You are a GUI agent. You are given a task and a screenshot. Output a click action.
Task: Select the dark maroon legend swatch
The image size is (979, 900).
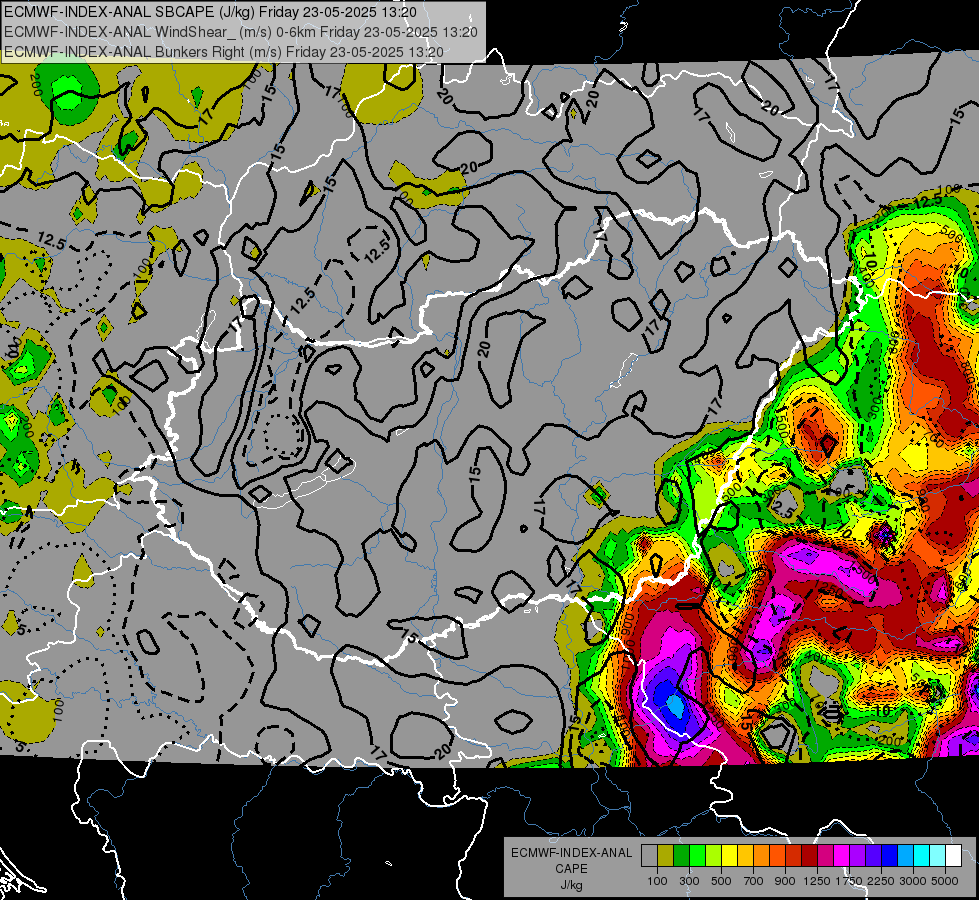click(x=809, y=856)
